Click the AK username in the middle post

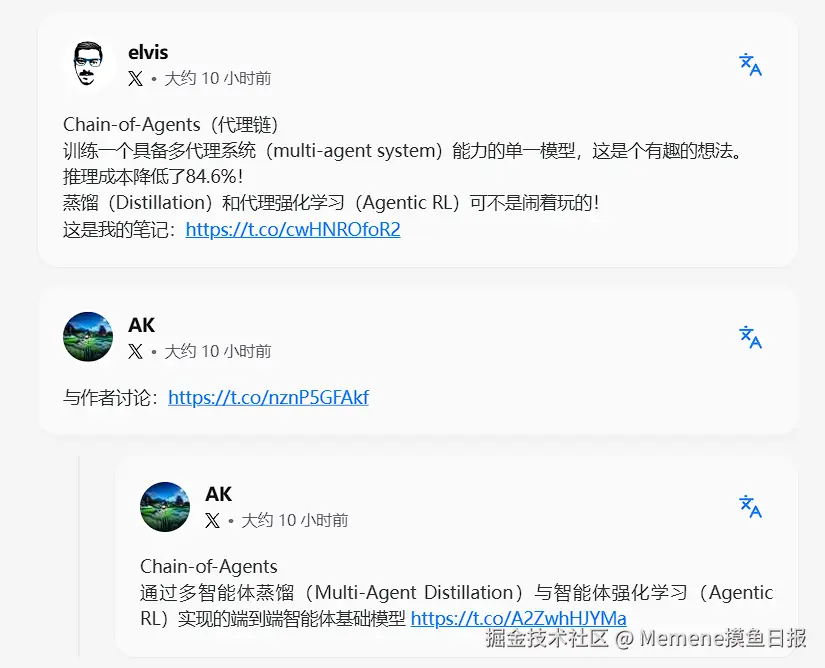pos(142,325)
